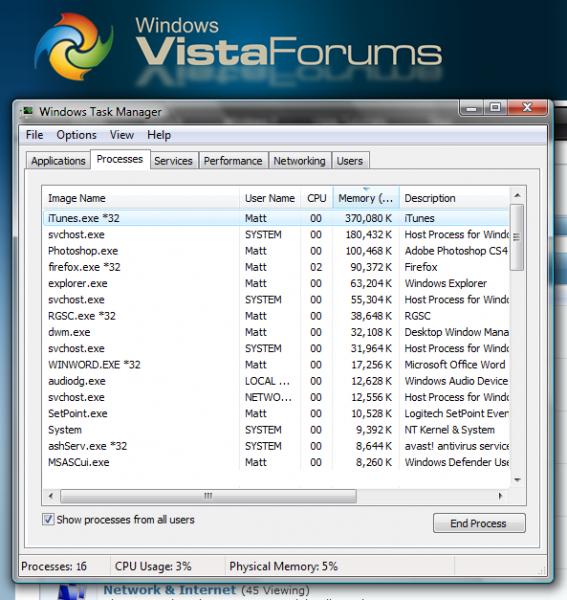Switch to the Applications tab
The image size is (567, 600).
coord(58,161)
